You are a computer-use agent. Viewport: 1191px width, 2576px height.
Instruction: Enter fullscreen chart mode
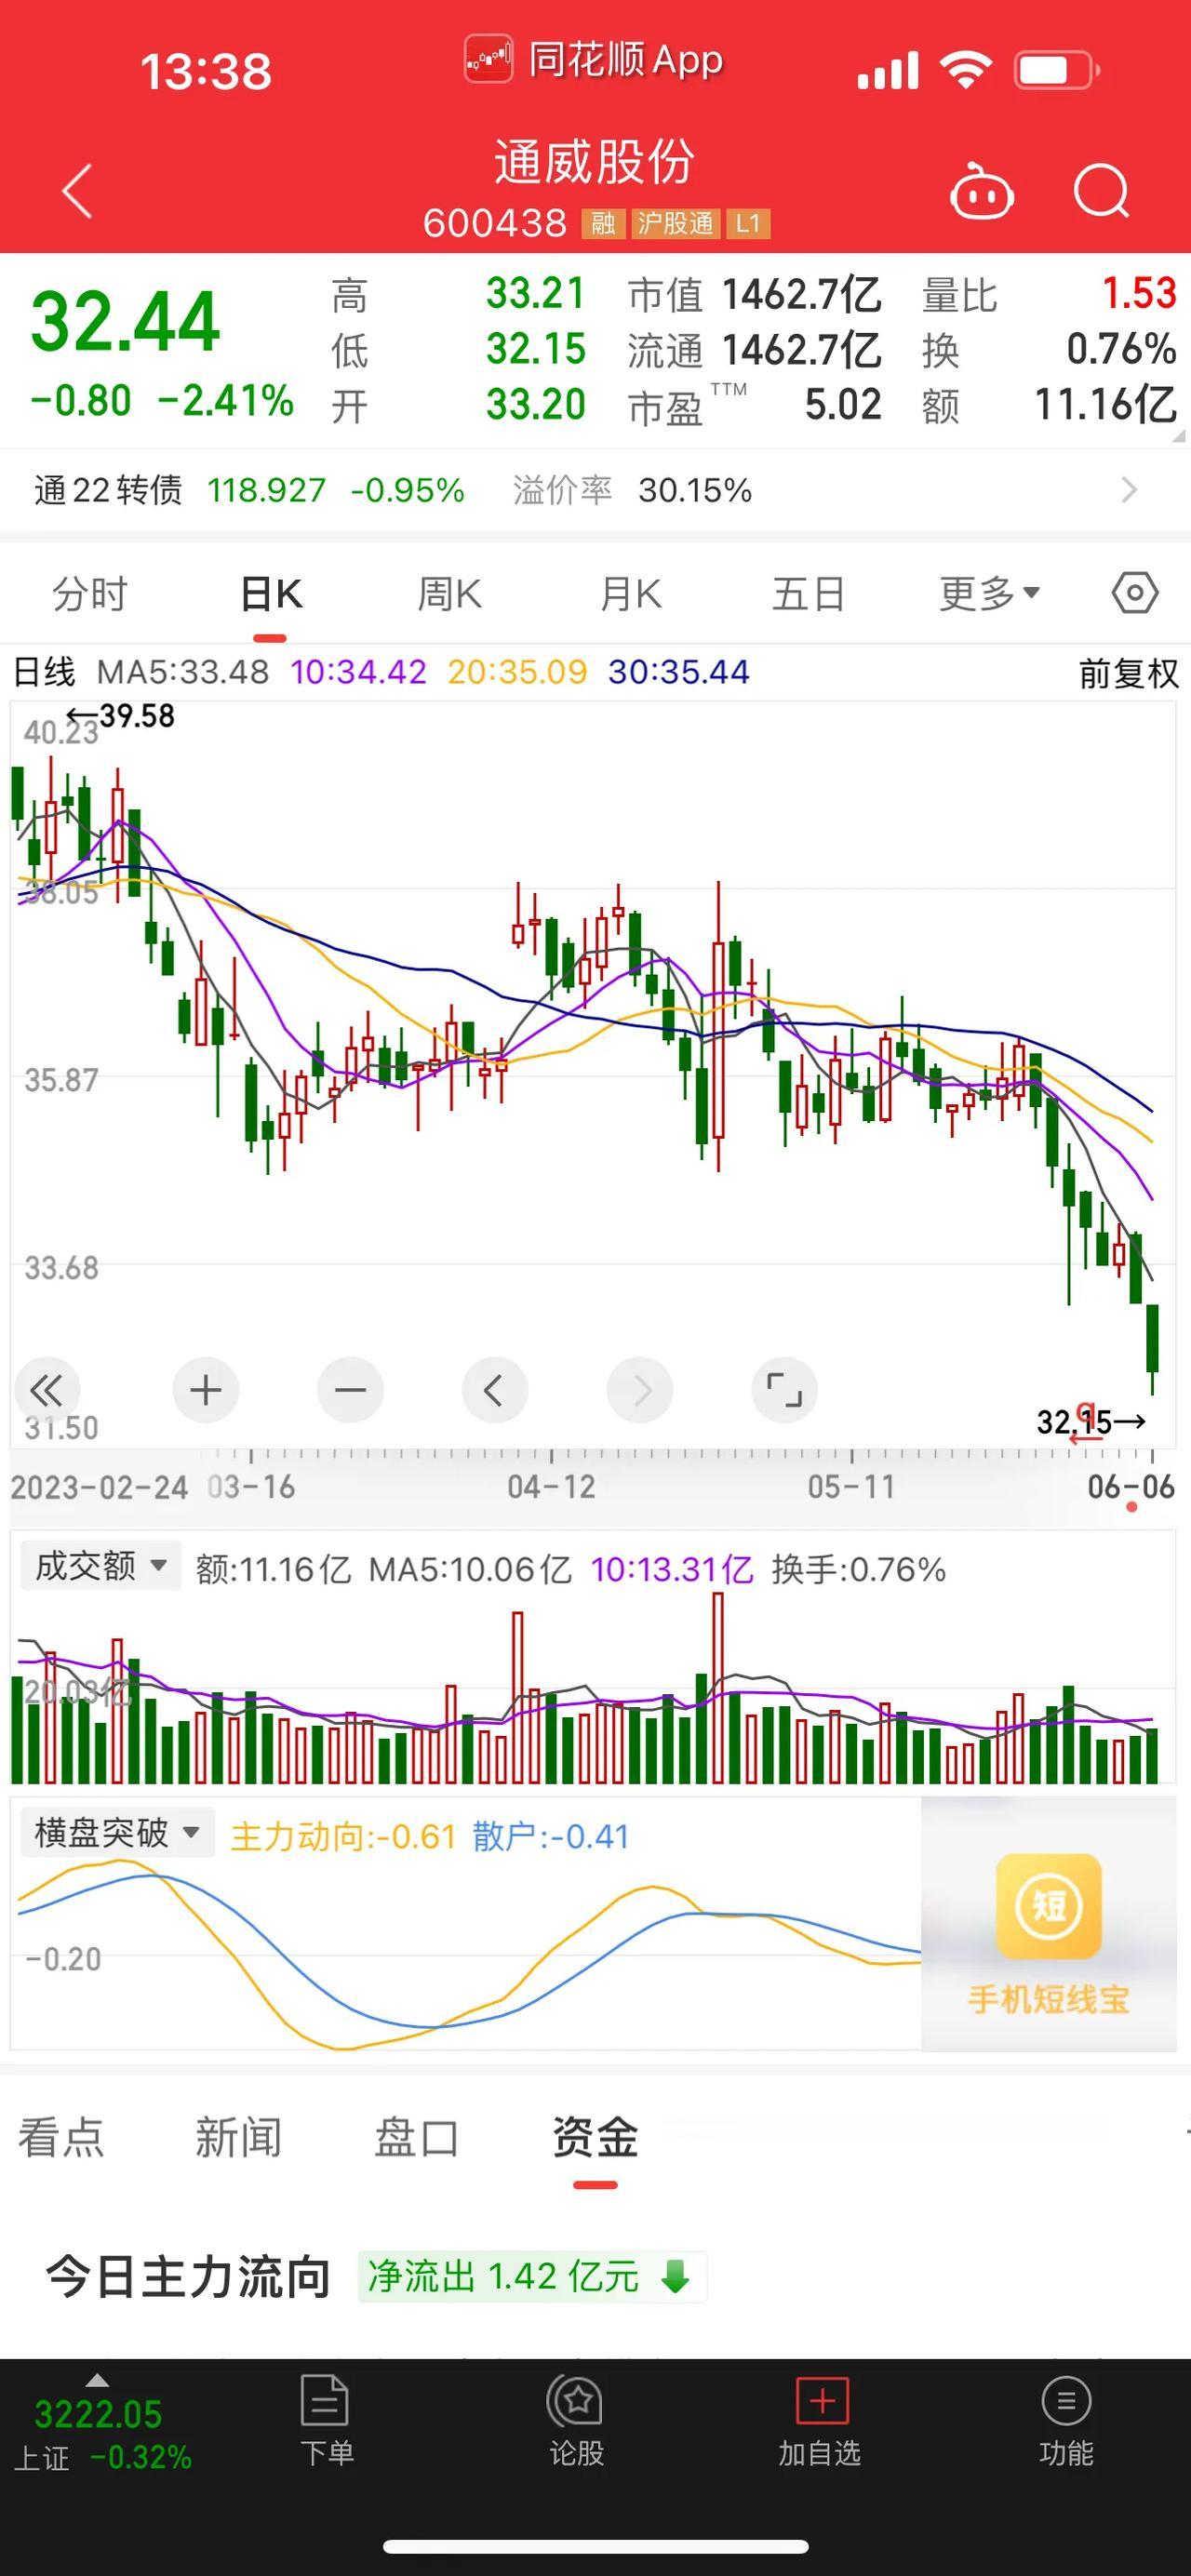784,1389
